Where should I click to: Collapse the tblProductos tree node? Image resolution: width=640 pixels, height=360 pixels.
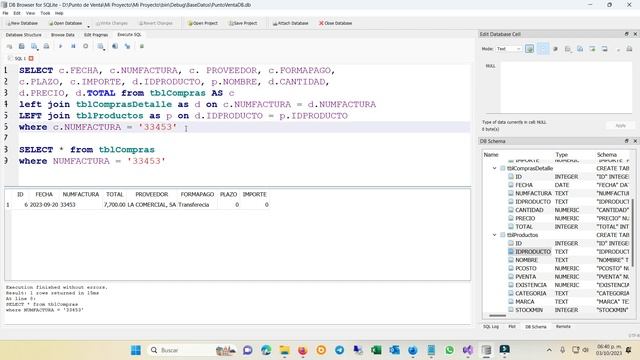[494, 235]
